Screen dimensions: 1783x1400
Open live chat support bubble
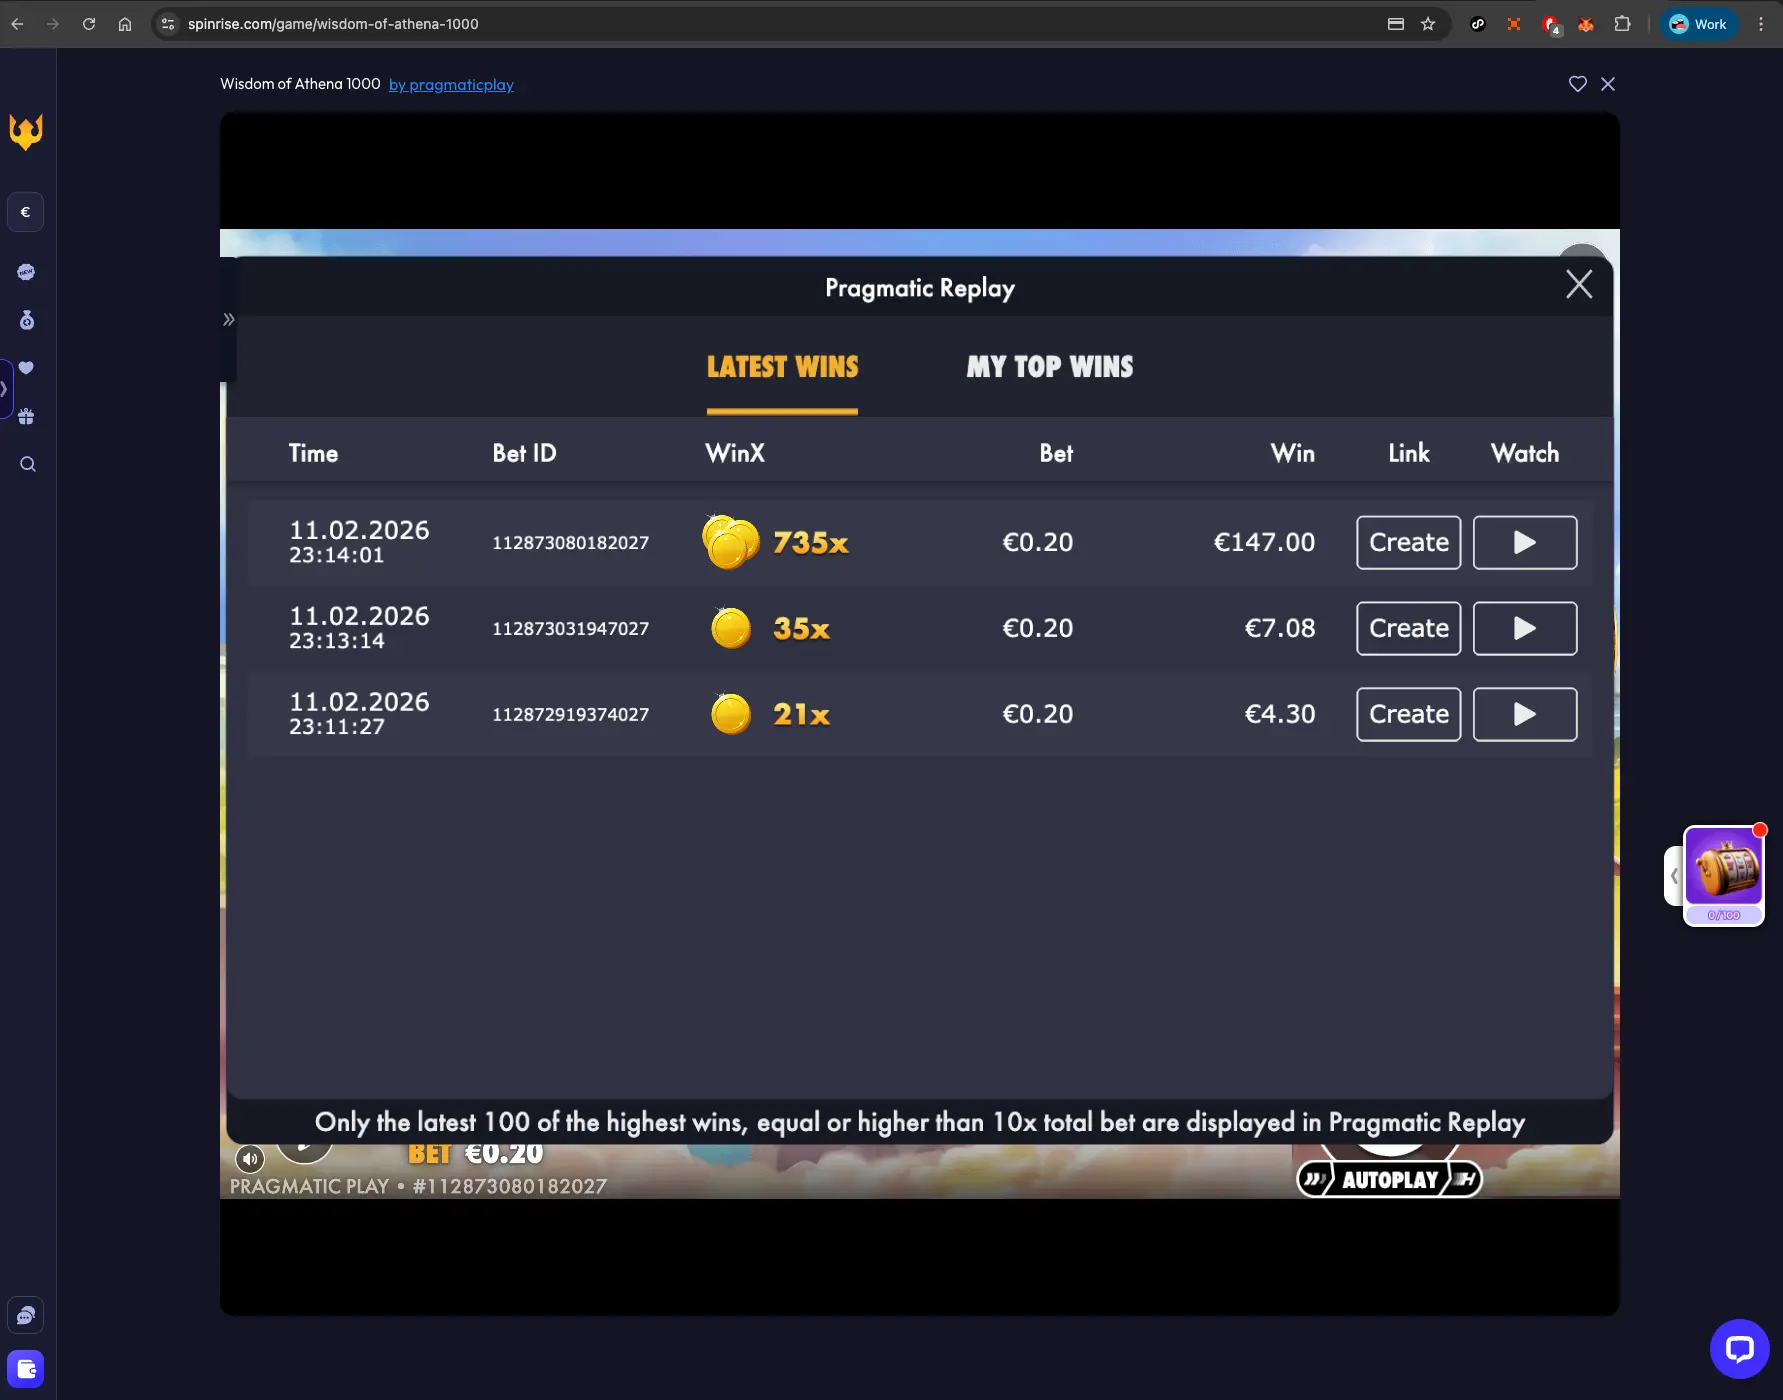[x=1740, y=1349]
